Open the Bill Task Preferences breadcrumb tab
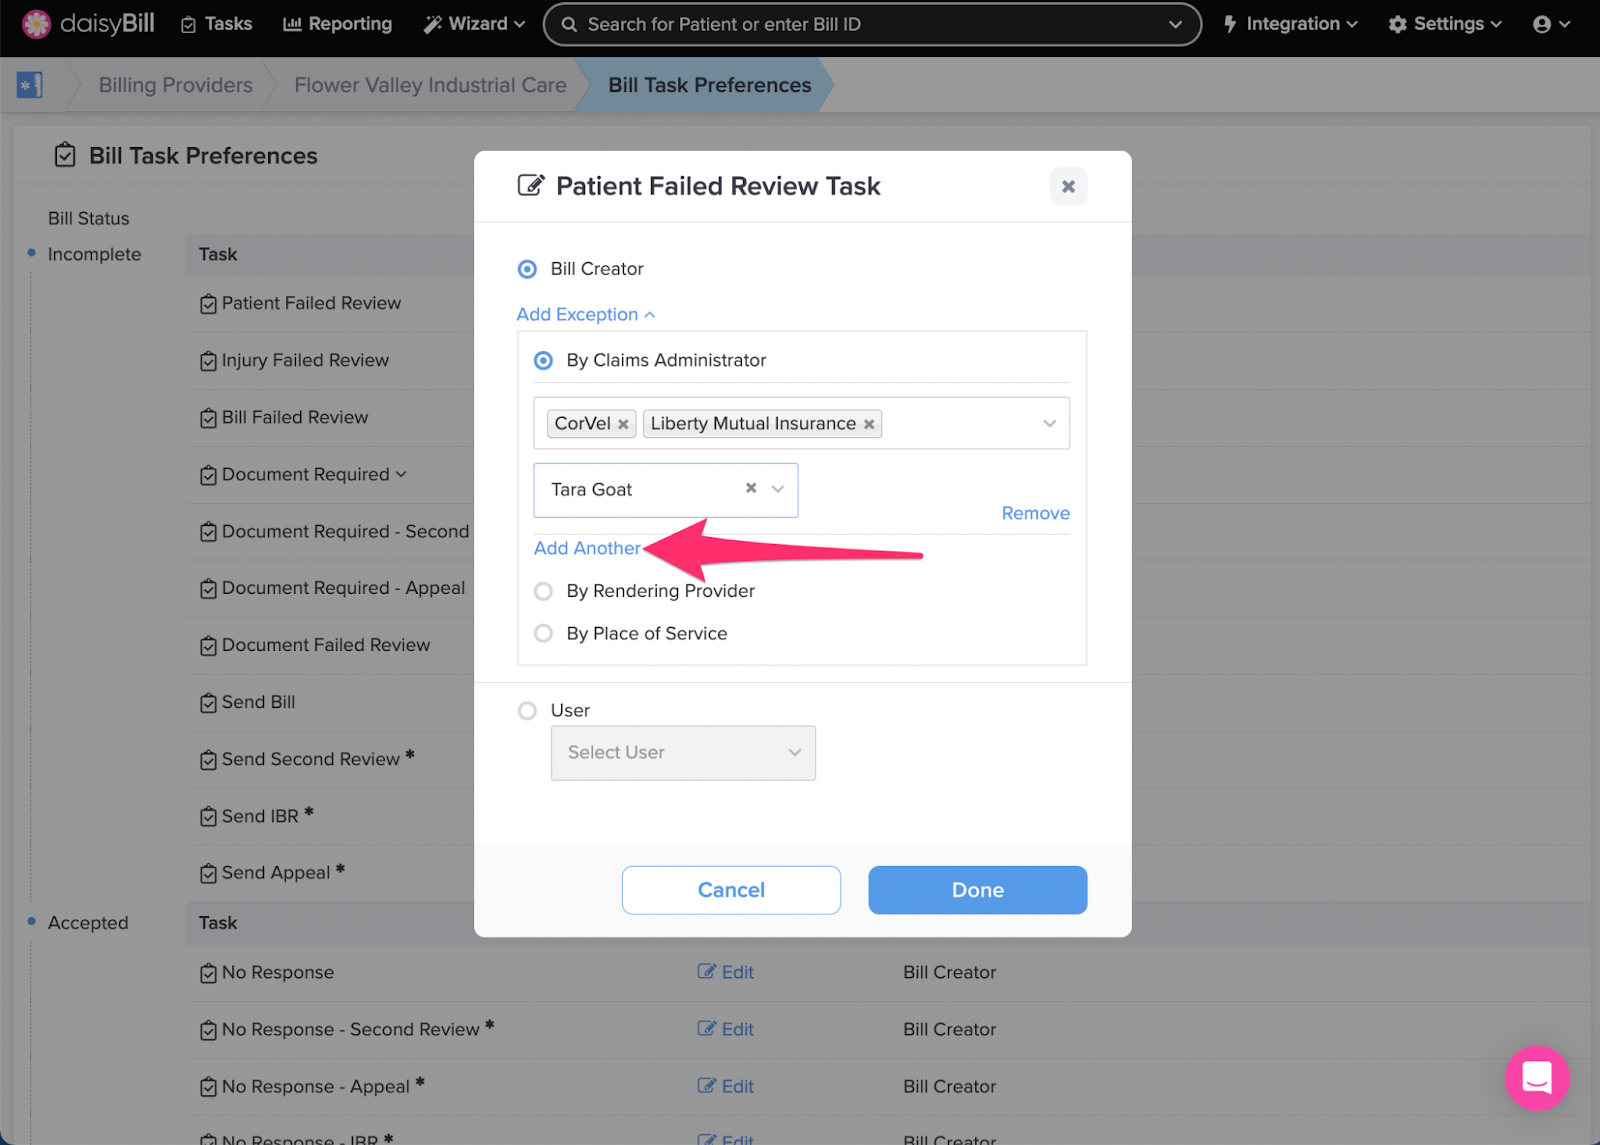1600x1145 pixels. [709, 85]
